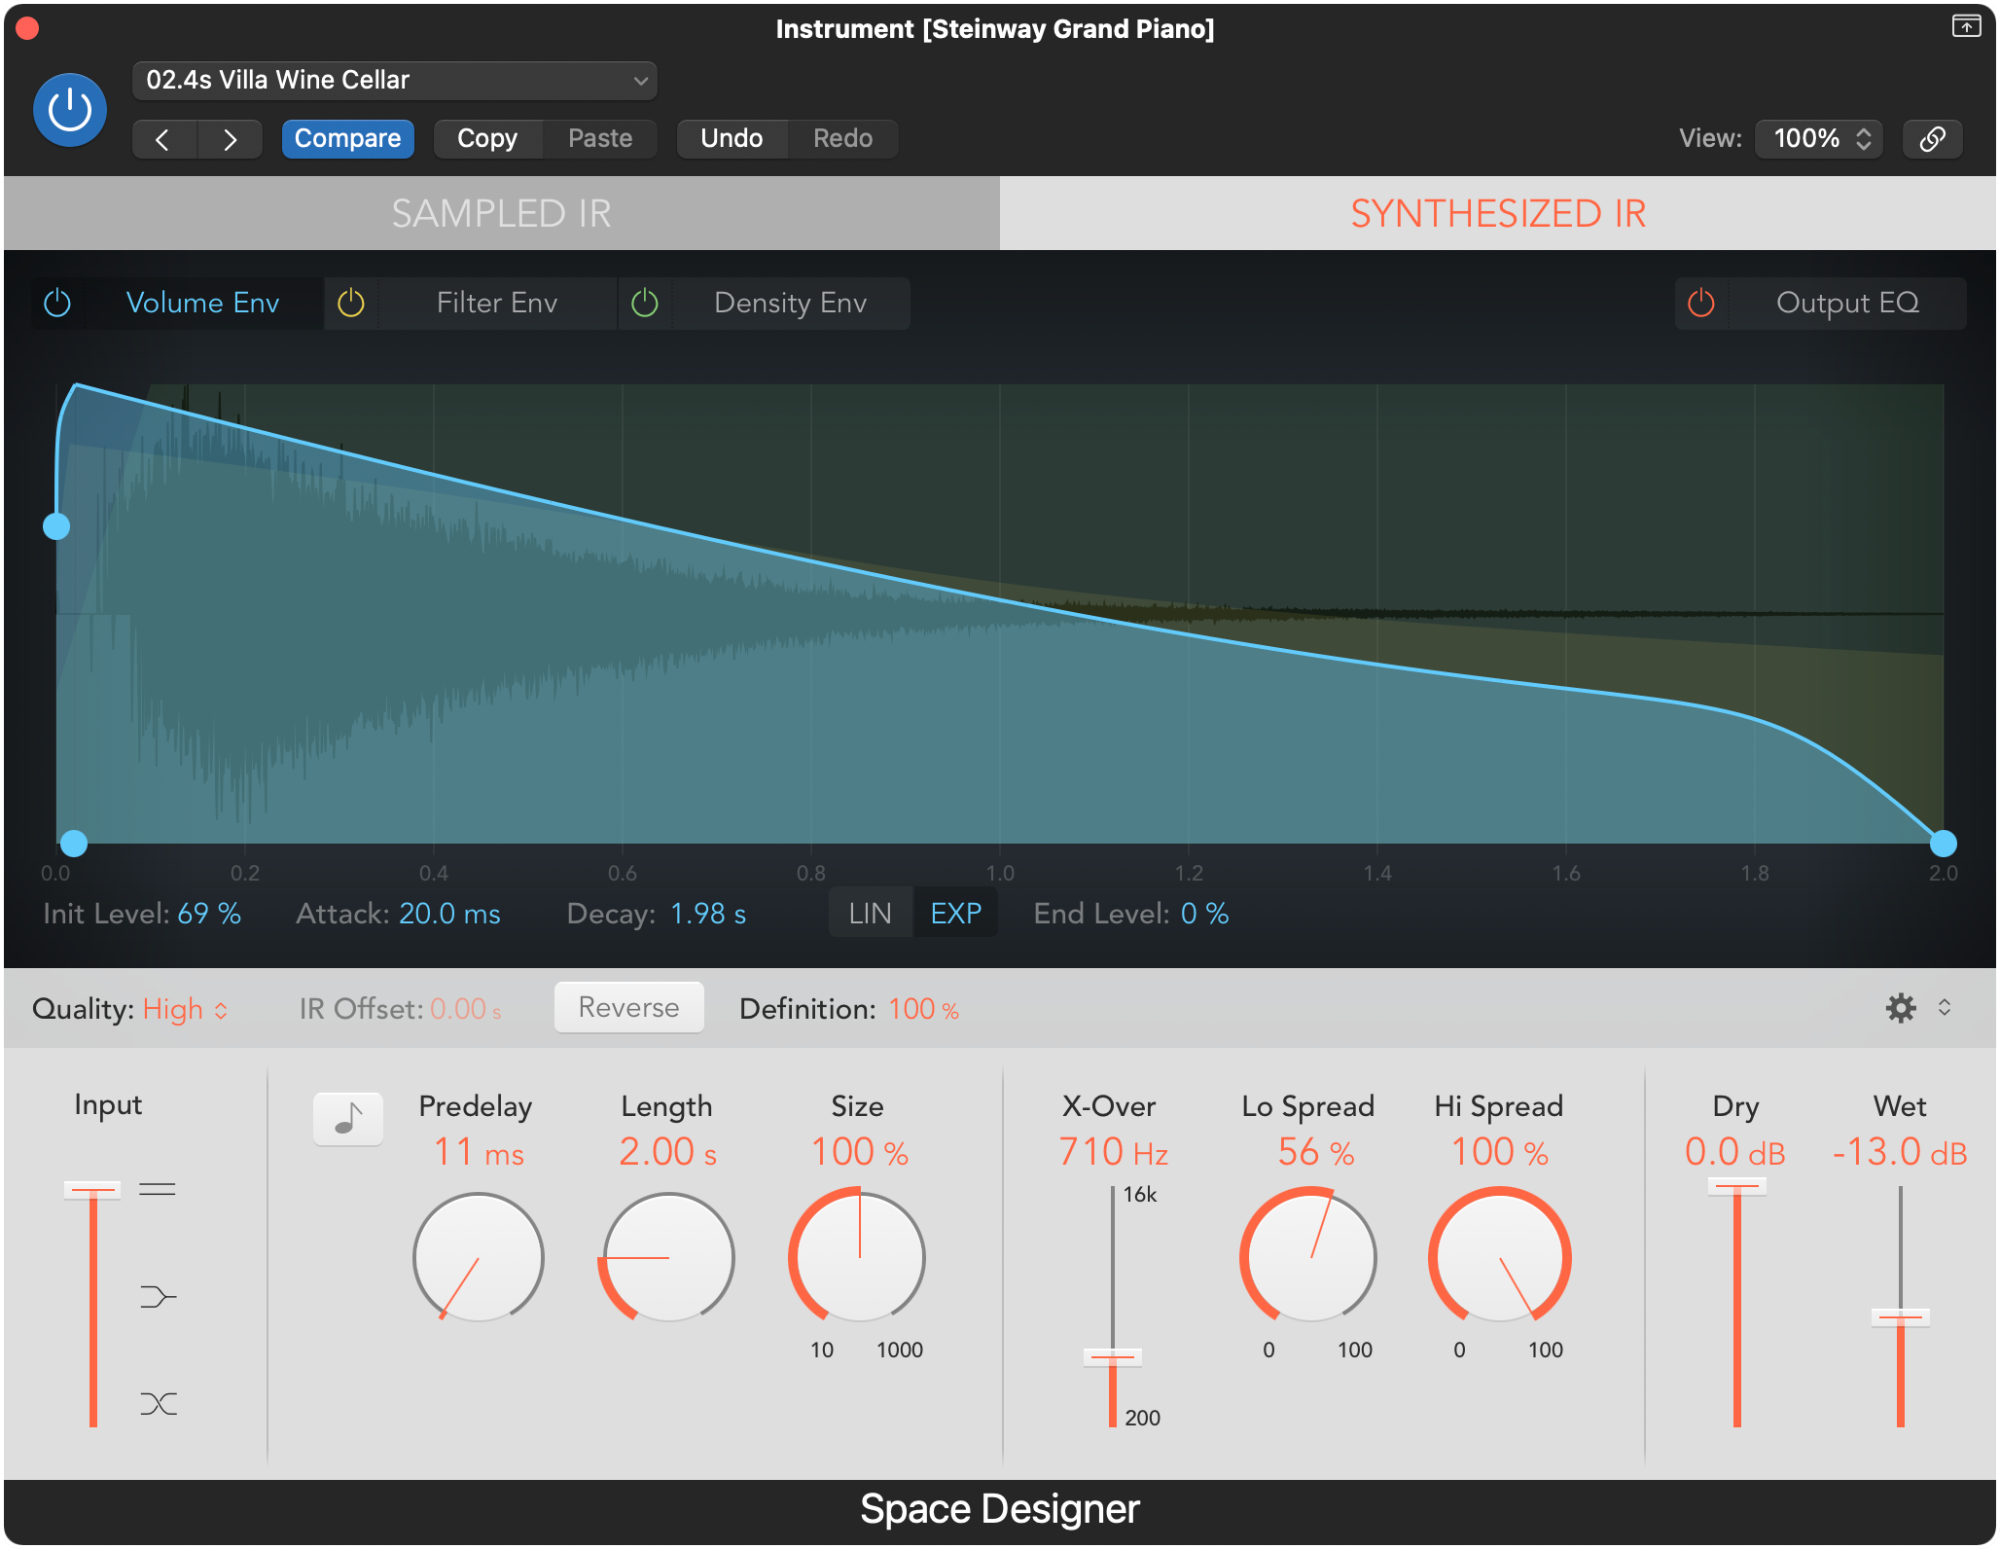Screen dimensions: 2000x1550
Task: Select the Volume Env tab
Action: [x=202, y=303]
